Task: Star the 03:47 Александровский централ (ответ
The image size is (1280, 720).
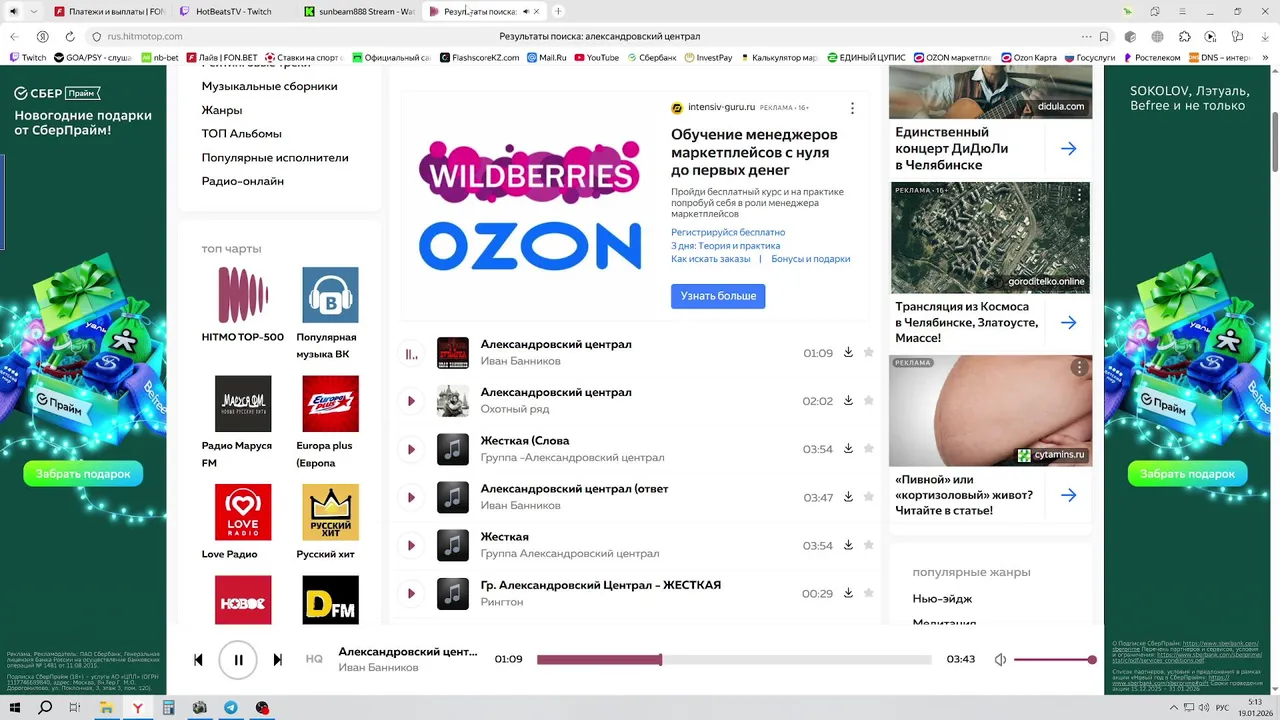Action: point(869,496)
